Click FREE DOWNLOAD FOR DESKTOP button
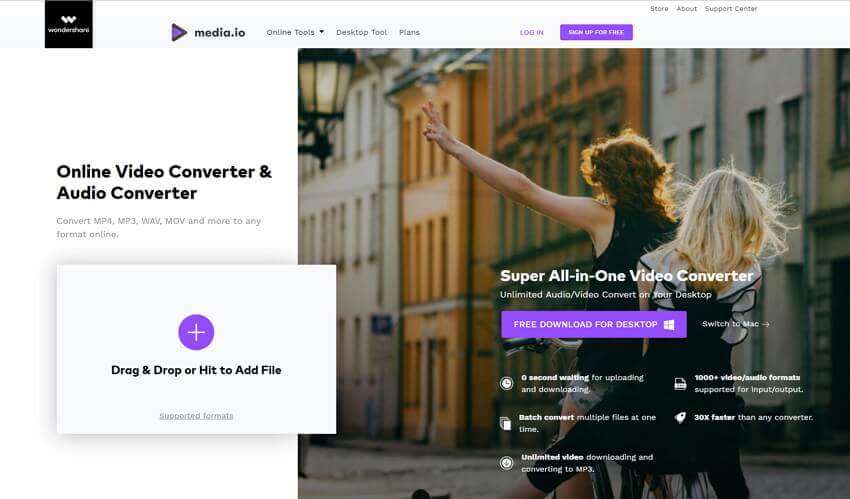This screenshot has height=499, width=850. pyautogui.click(x=594, y=325)
